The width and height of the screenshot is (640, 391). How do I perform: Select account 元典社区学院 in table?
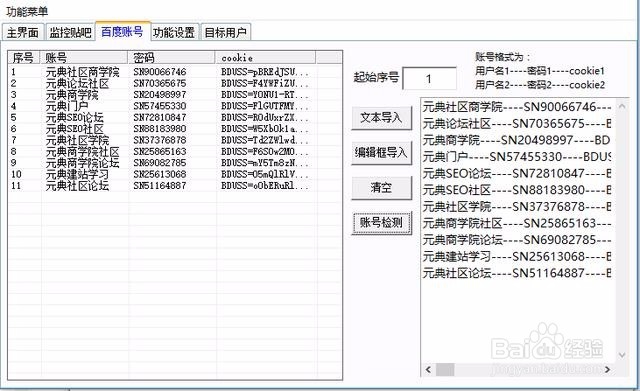77,140
